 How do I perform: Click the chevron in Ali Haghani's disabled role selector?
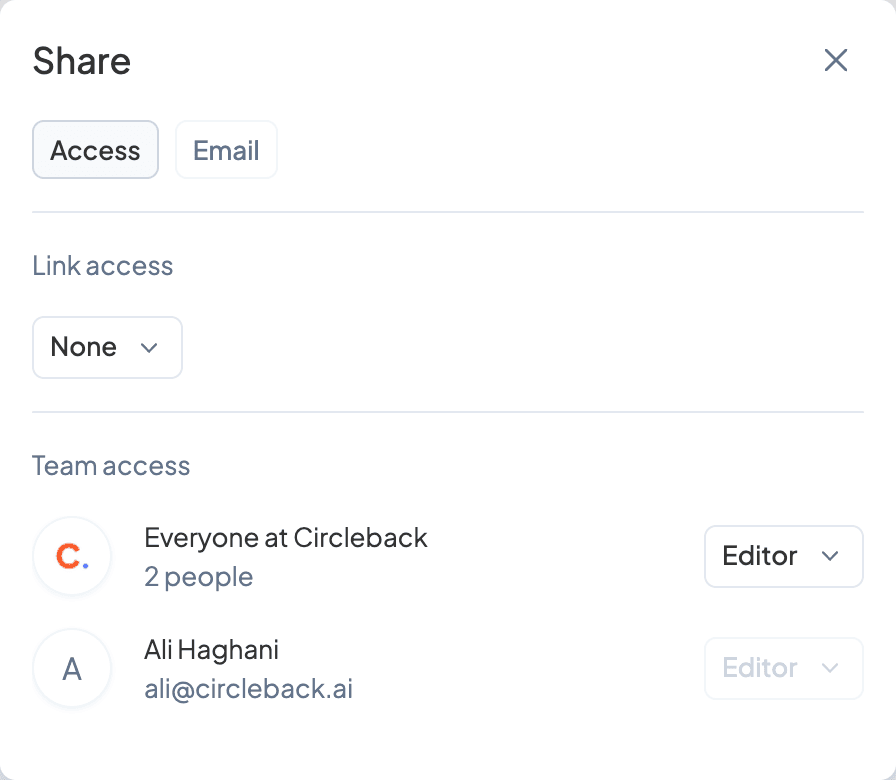829,668
